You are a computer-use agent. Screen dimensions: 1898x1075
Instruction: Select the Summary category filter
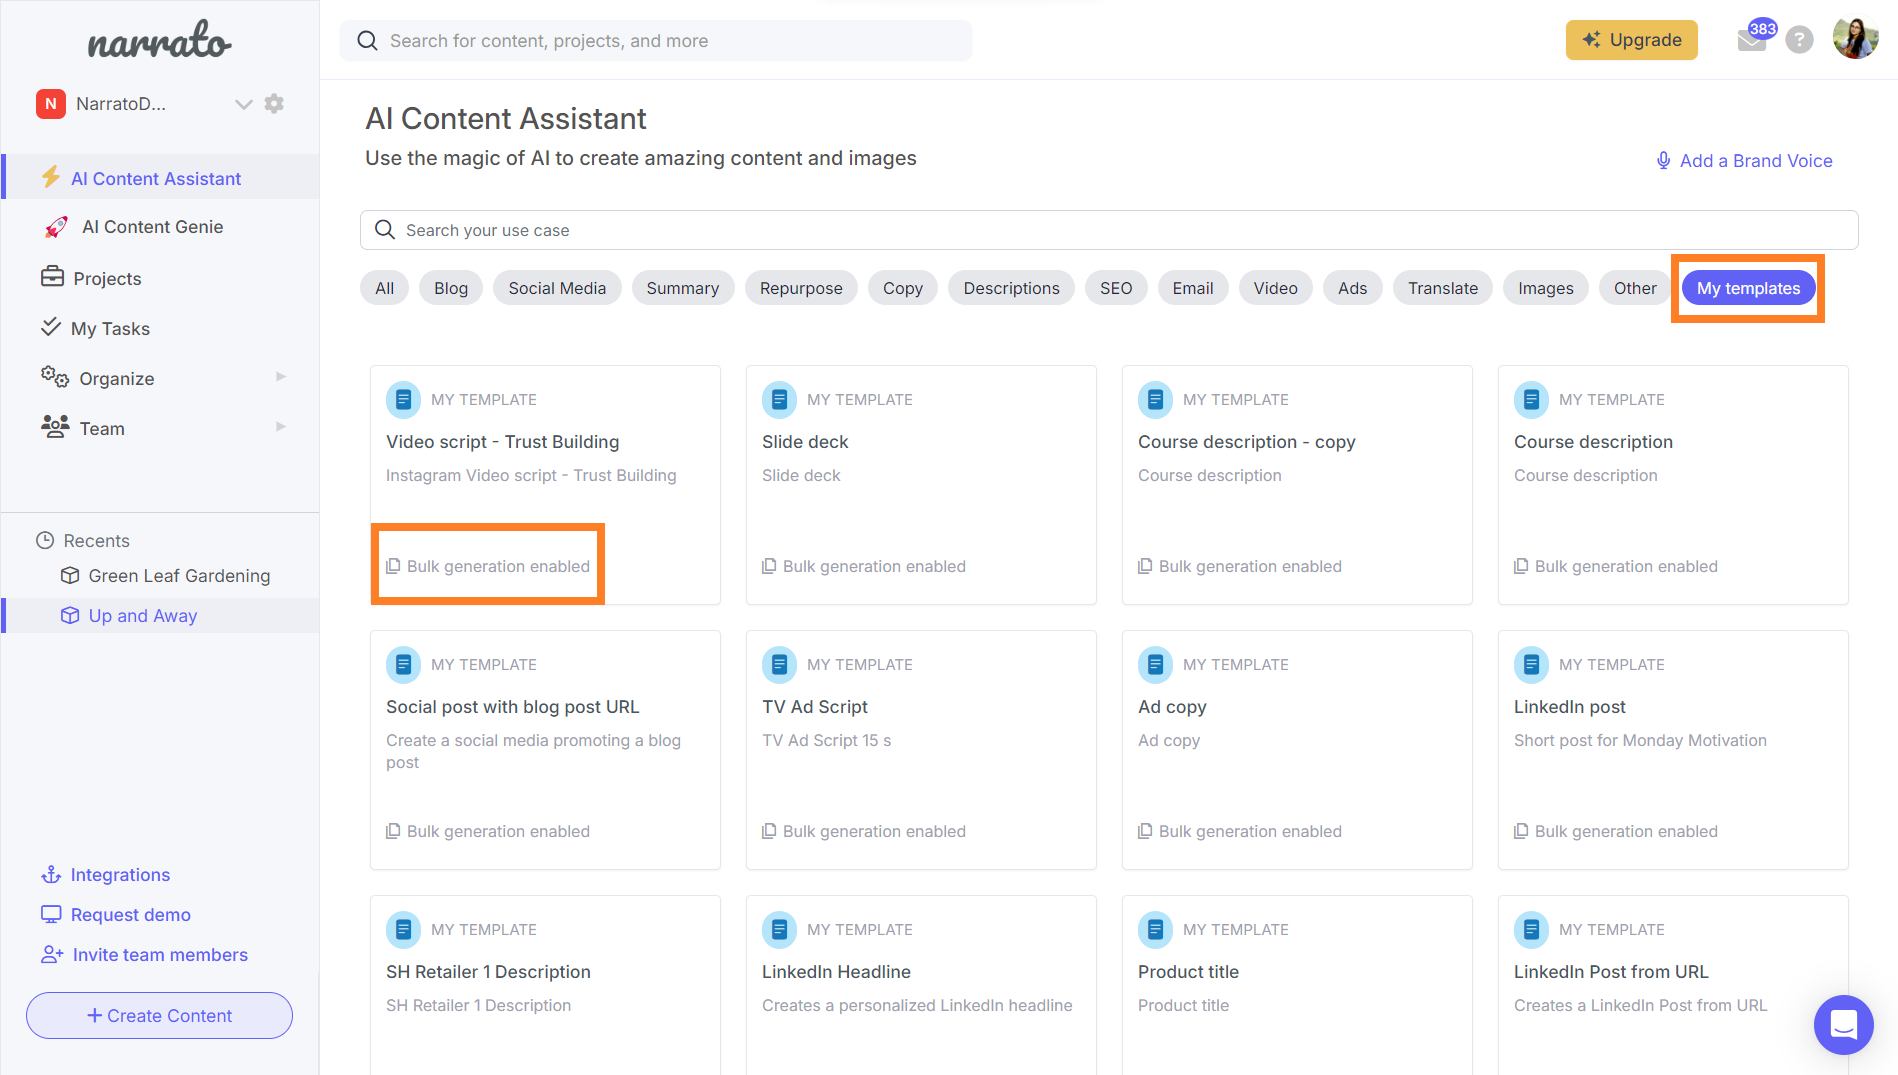coord(682,288)
